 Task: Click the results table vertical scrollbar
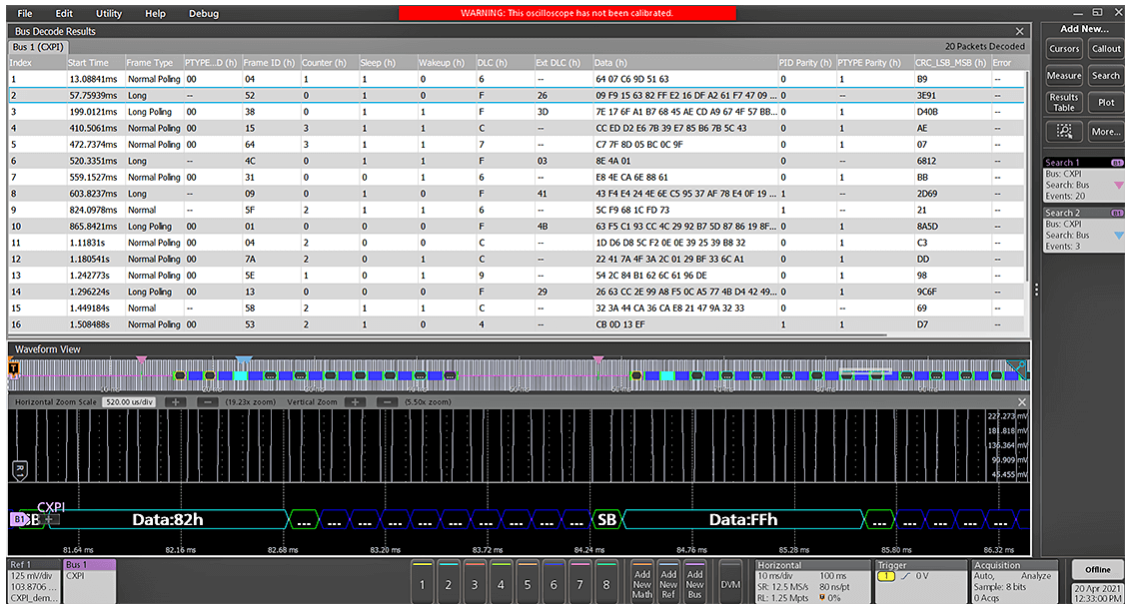coord(1027,176)
